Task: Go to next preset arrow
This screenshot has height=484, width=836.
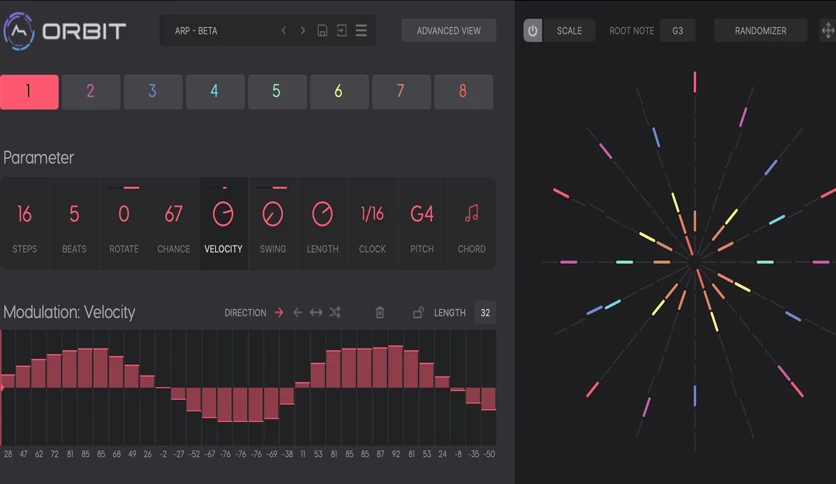Action: pos(302,30)
